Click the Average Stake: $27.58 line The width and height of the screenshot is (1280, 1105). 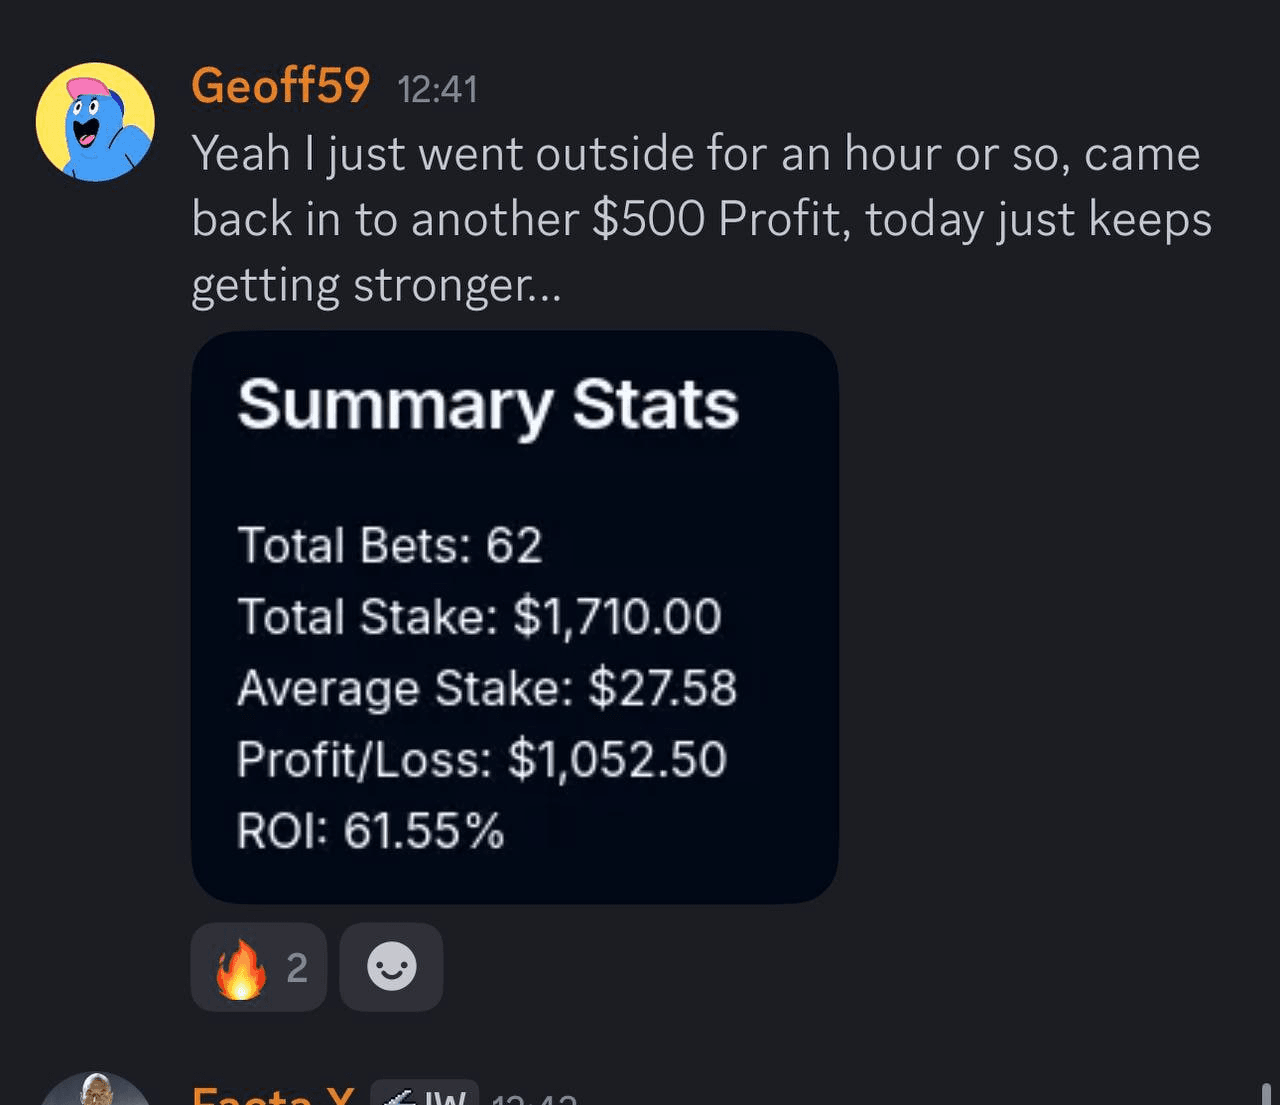pyautogui.click(x=487, y=689)
